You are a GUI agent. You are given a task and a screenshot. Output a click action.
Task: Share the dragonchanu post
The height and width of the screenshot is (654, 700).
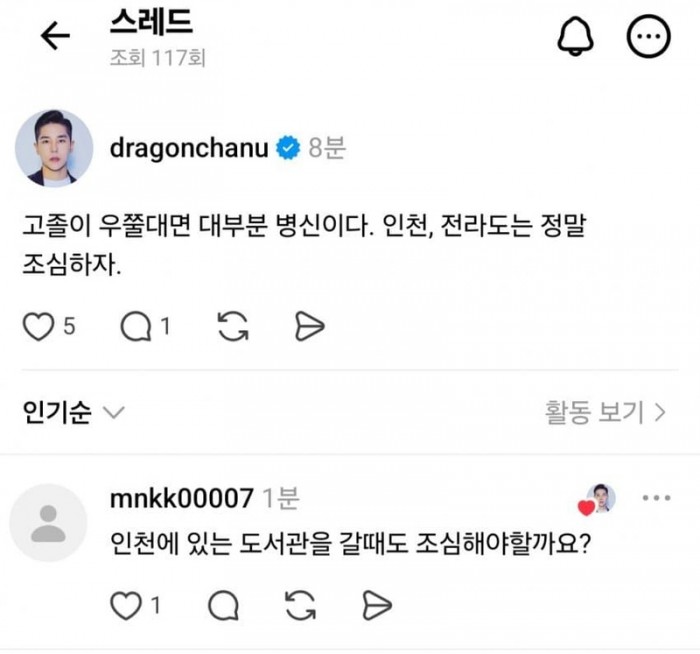(x=309, y=326)
